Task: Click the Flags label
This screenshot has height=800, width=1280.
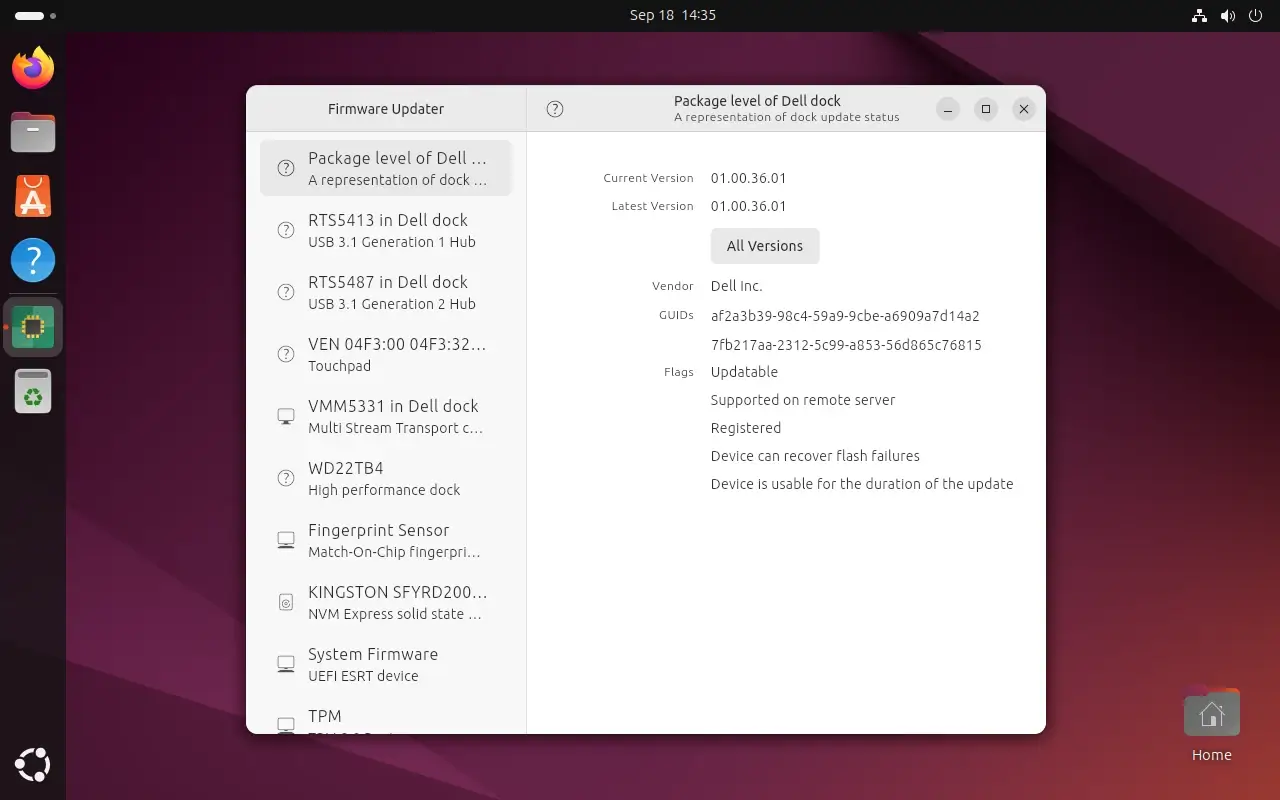Action: (678, 372)
